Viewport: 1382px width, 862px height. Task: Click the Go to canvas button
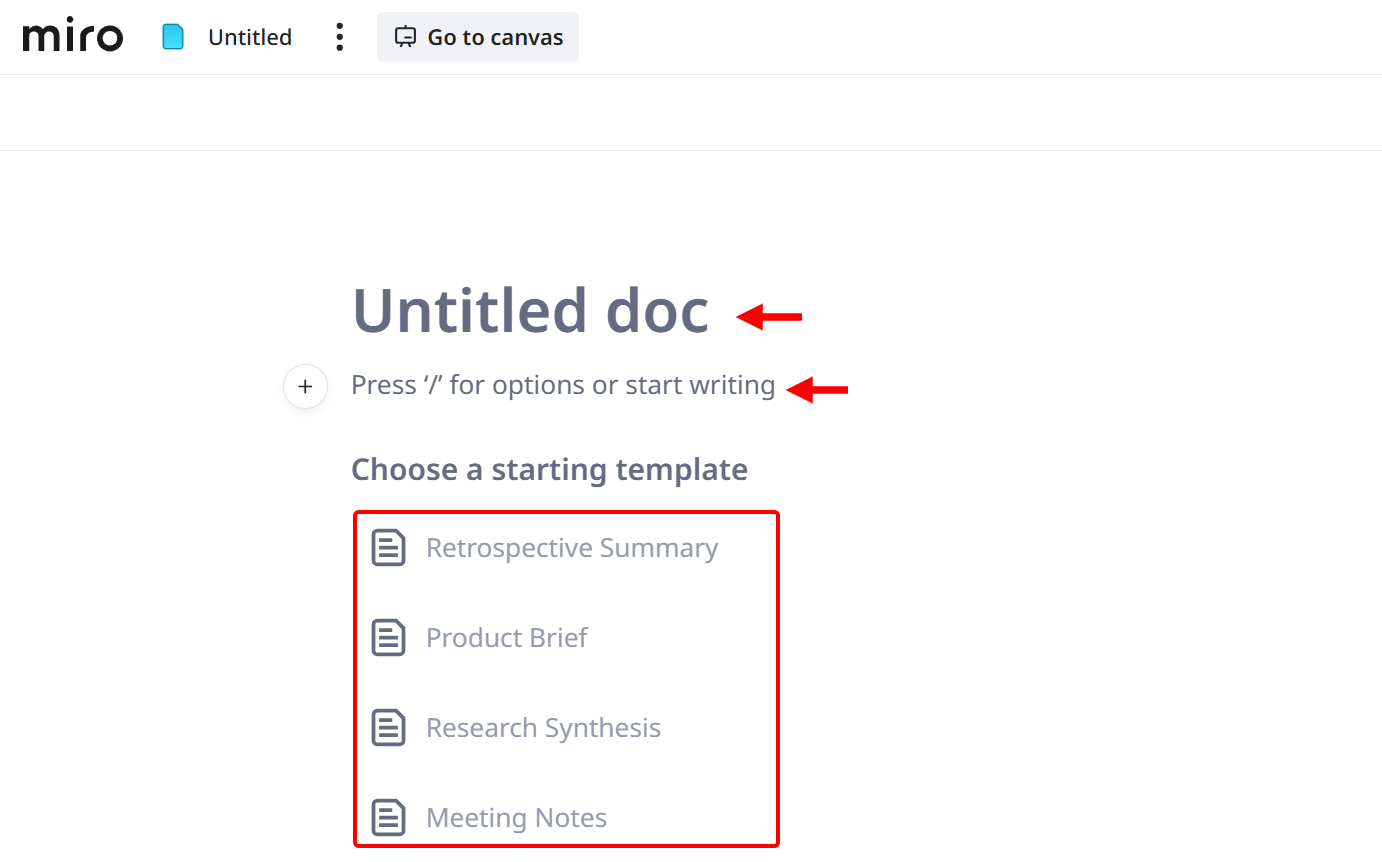point(477,36)
